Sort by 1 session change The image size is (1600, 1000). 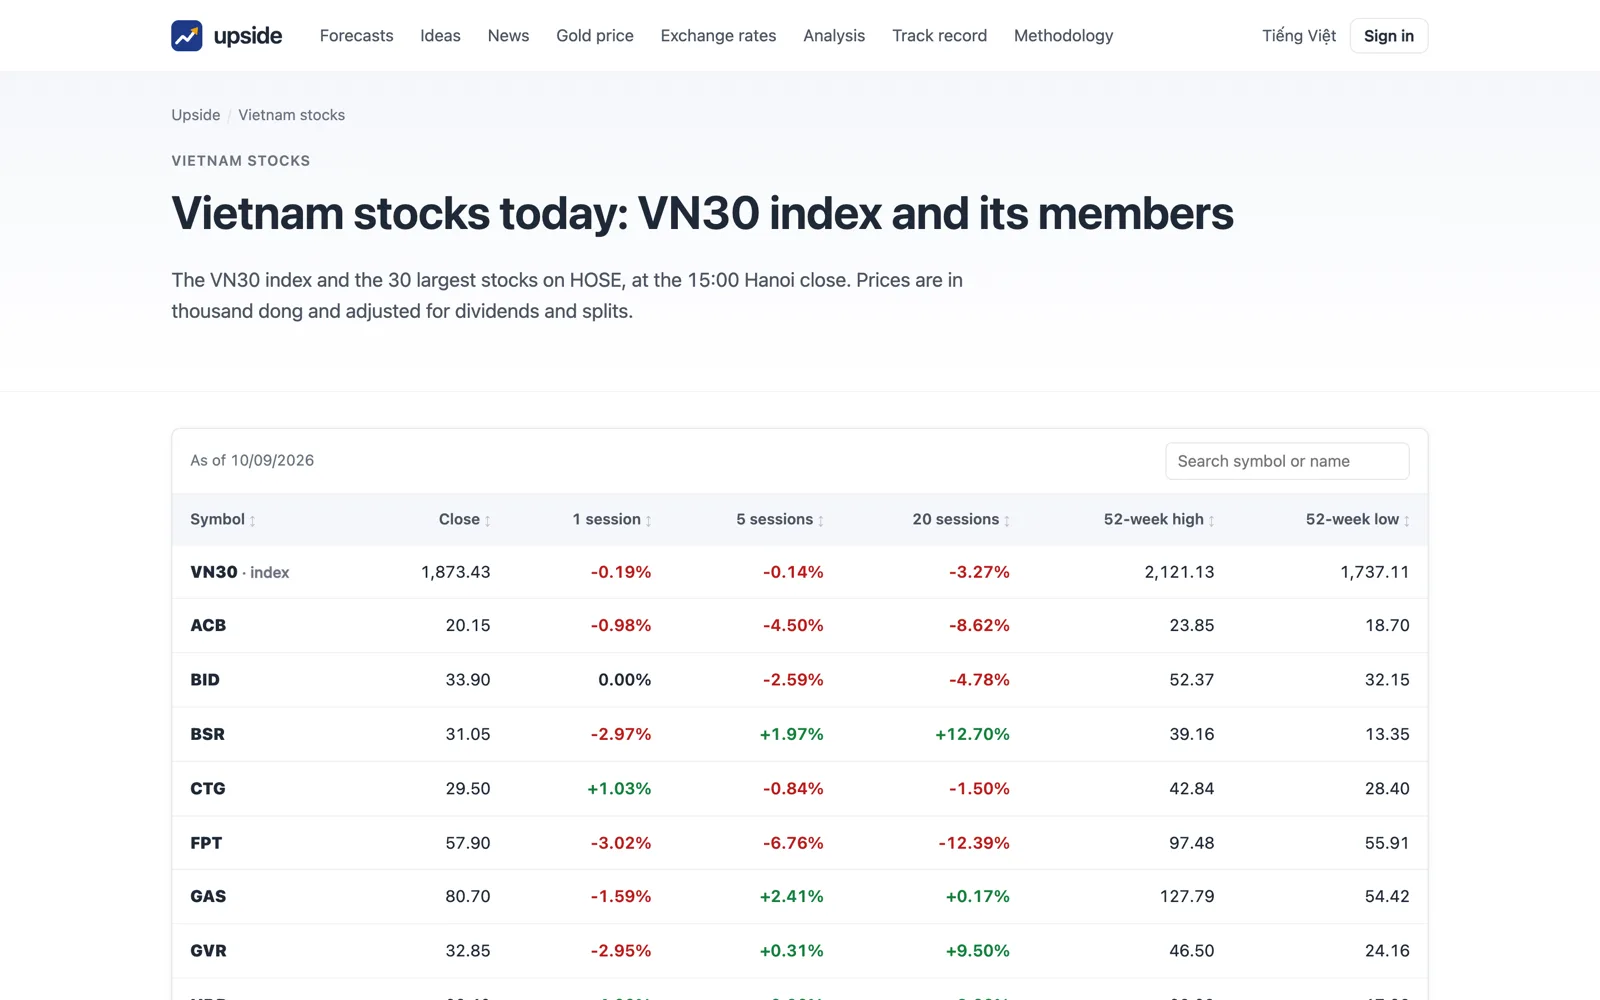pos(612,520)
